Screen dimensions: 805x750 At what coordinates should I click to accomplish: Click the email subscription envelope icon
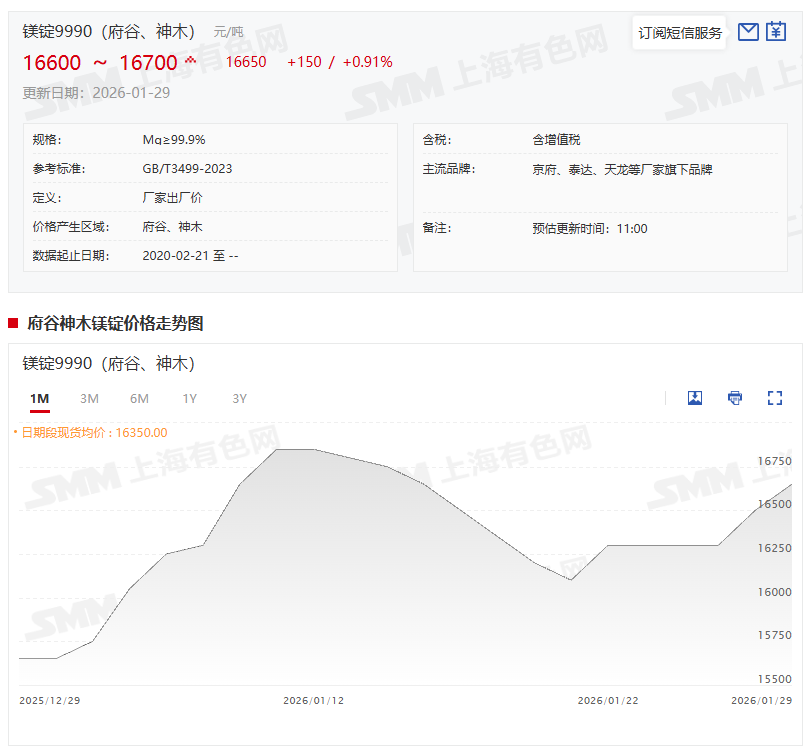point(748,32)
